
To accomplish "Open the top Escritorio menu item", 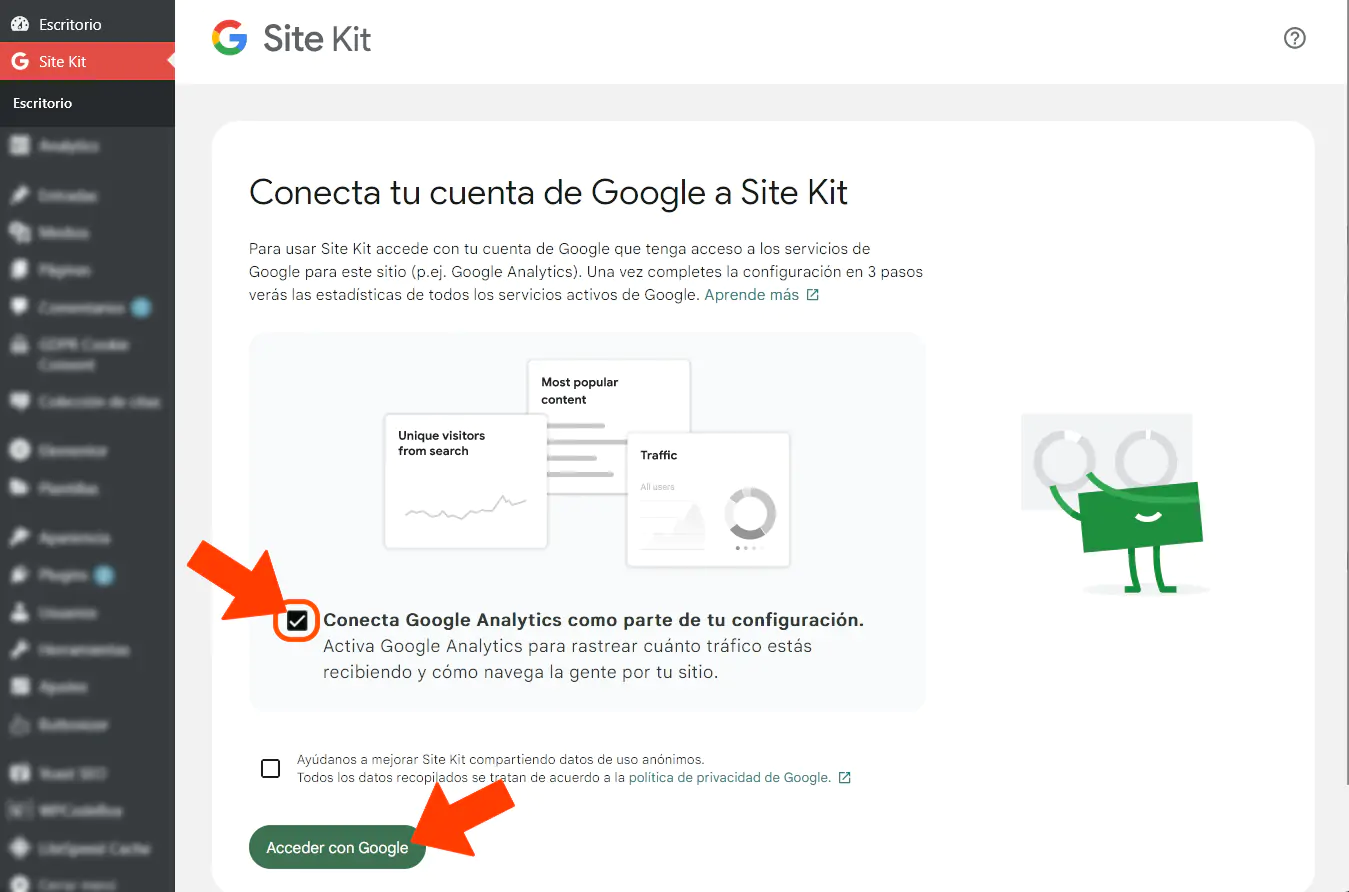I will coord(87,24).
